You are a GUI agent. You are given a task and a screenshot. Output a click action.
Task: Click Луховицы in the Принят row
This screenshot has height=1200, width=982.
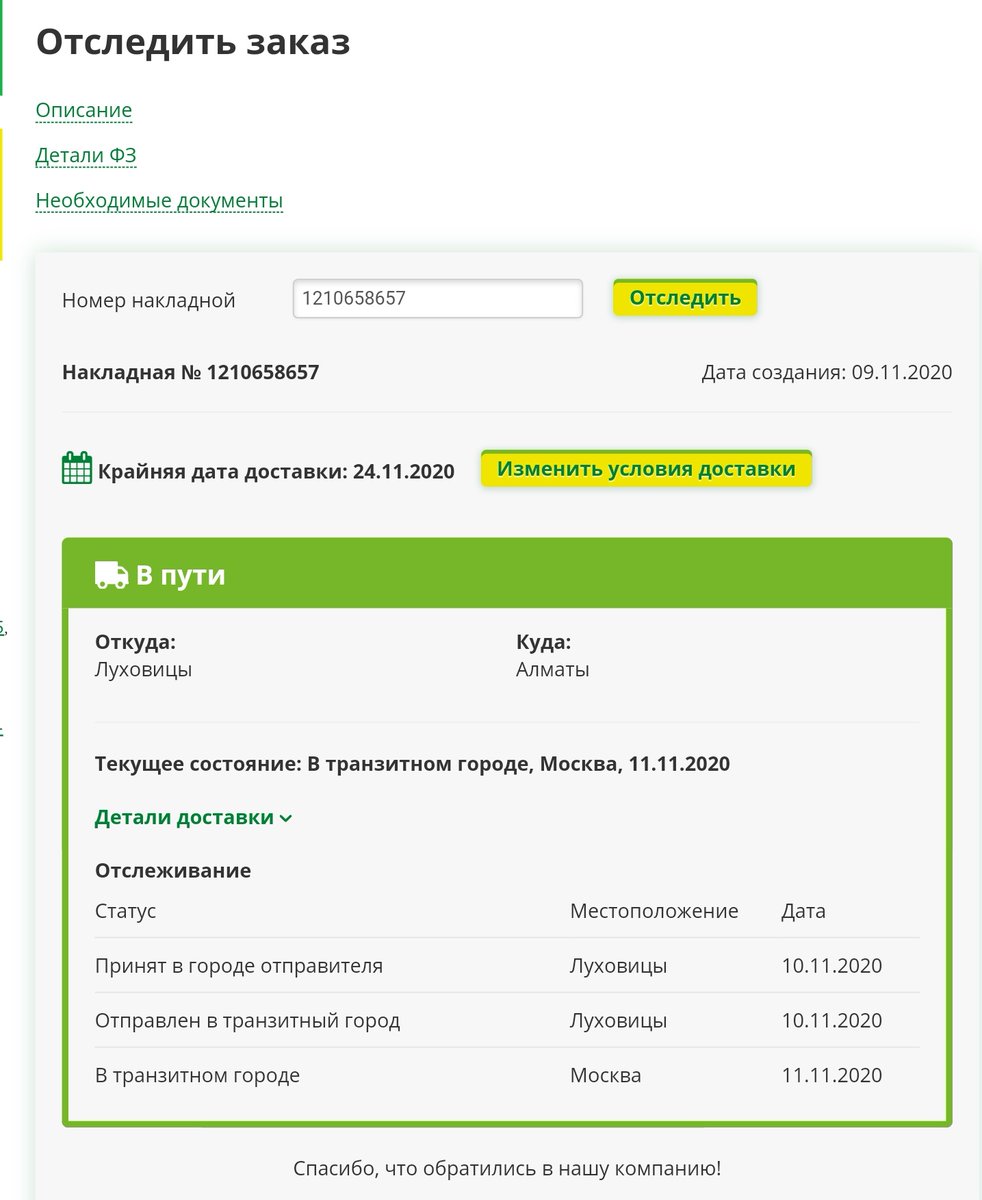tap(618, 966)
